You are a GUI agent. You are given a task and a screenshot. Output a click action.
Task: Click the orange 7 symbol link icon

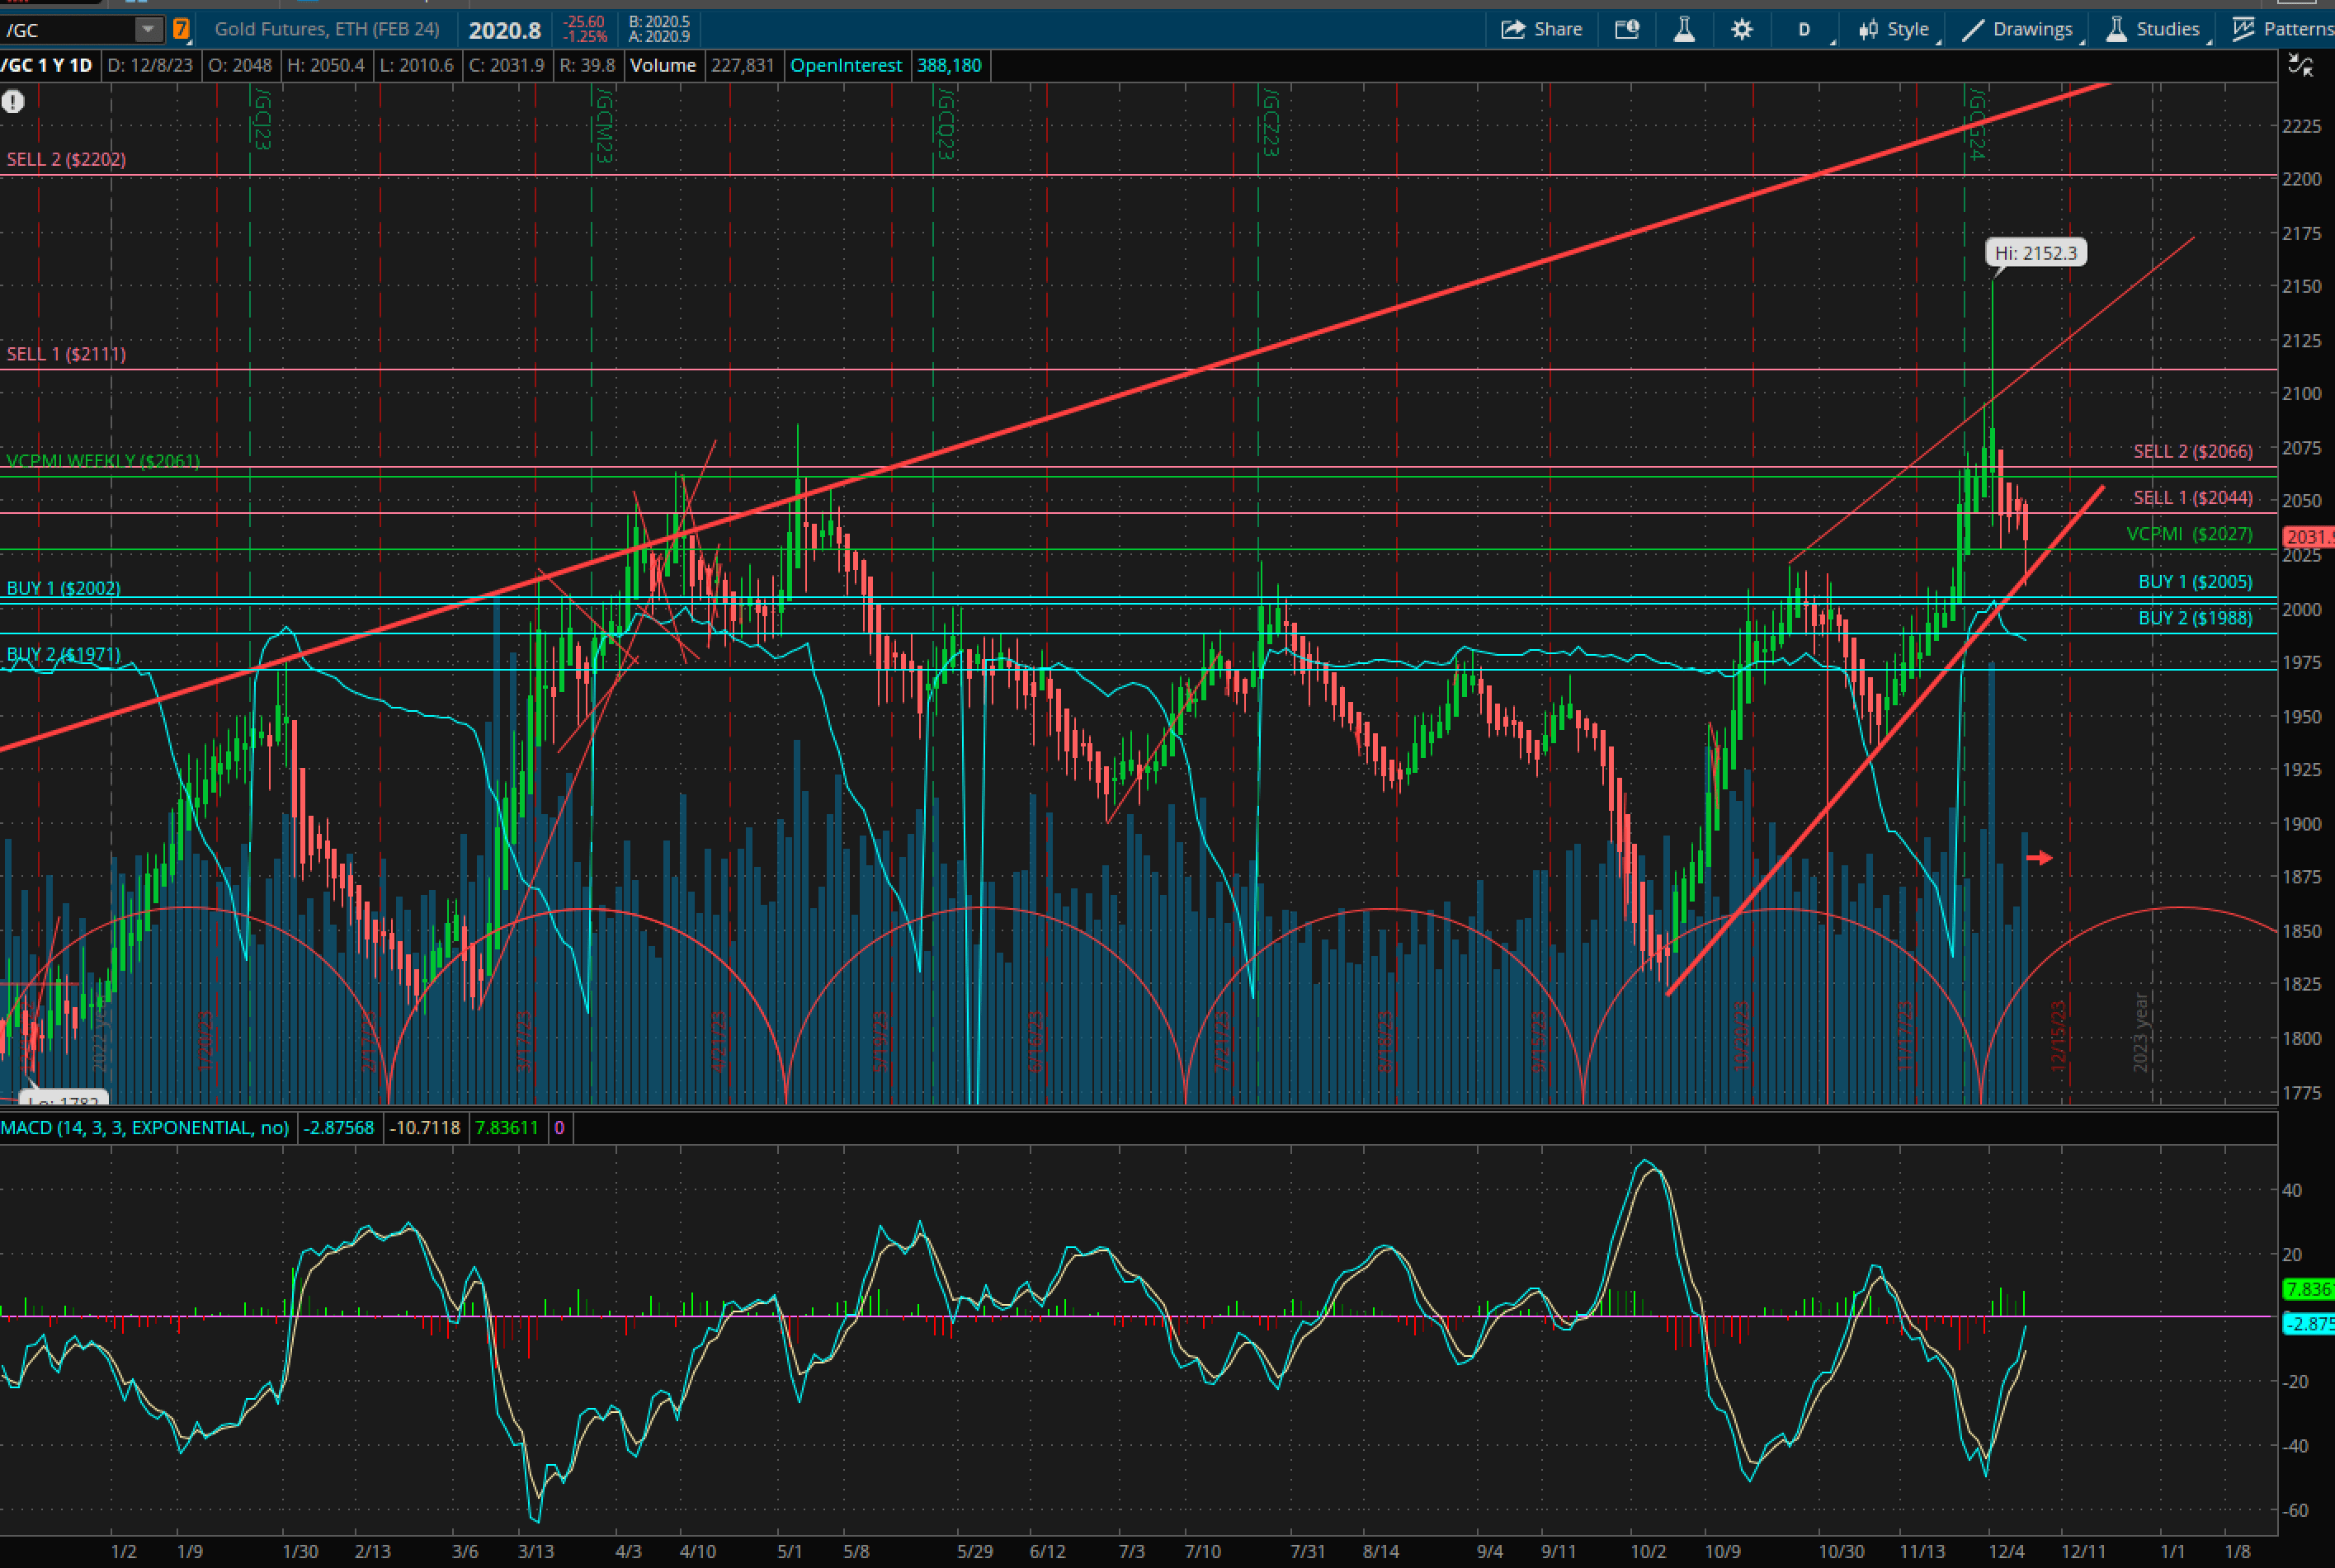pos(181,29)
